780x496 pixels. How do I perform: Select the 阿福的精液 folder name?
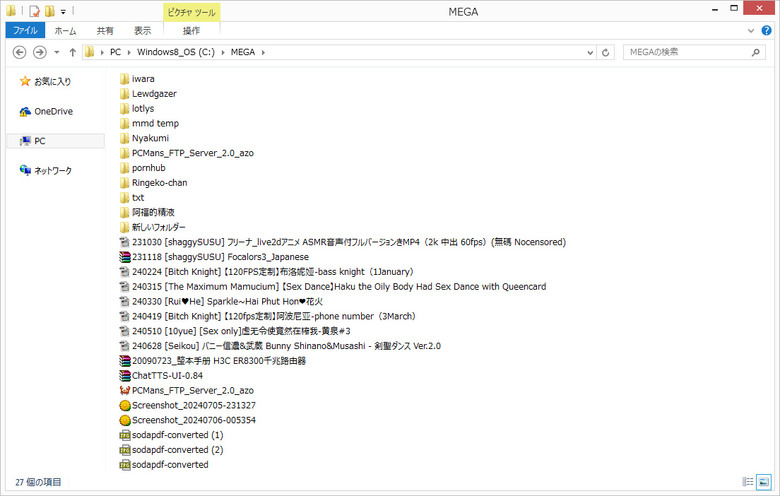pyautogui.click(x=153, y=213)
